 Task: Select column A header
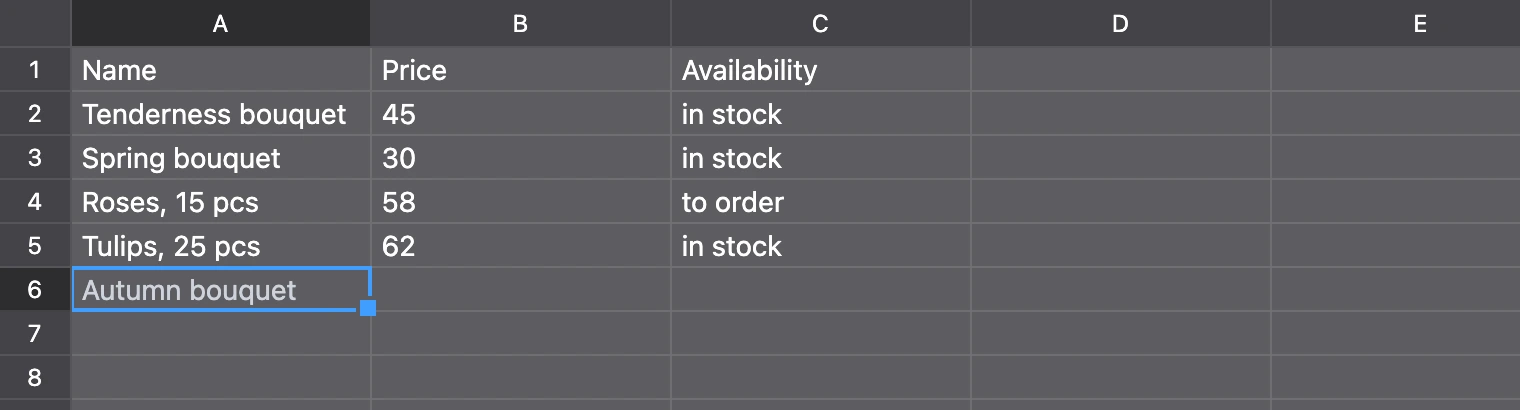(220, 24)
